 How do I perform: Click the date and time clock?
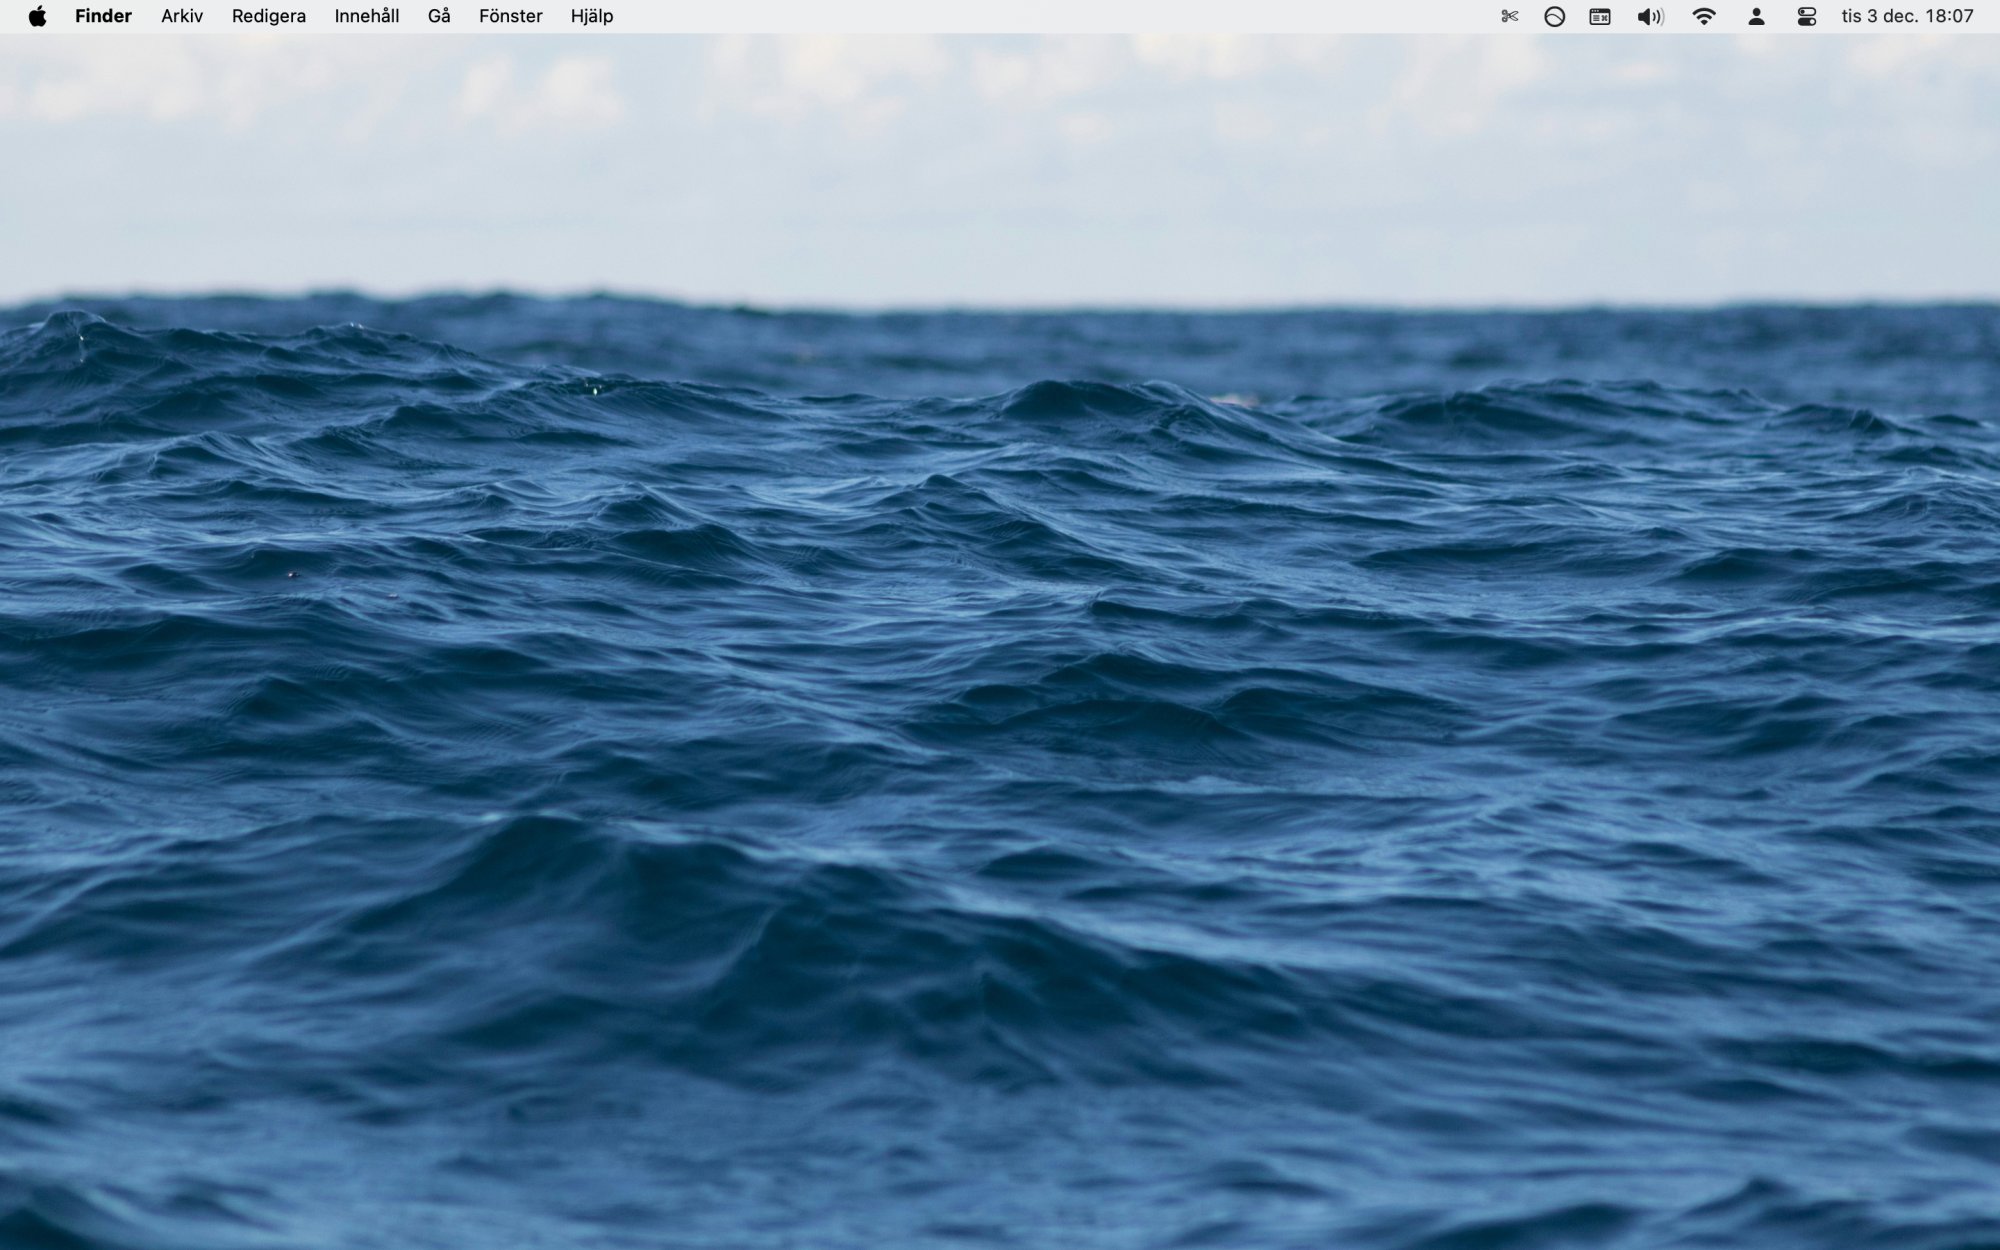click(1907, 16)
